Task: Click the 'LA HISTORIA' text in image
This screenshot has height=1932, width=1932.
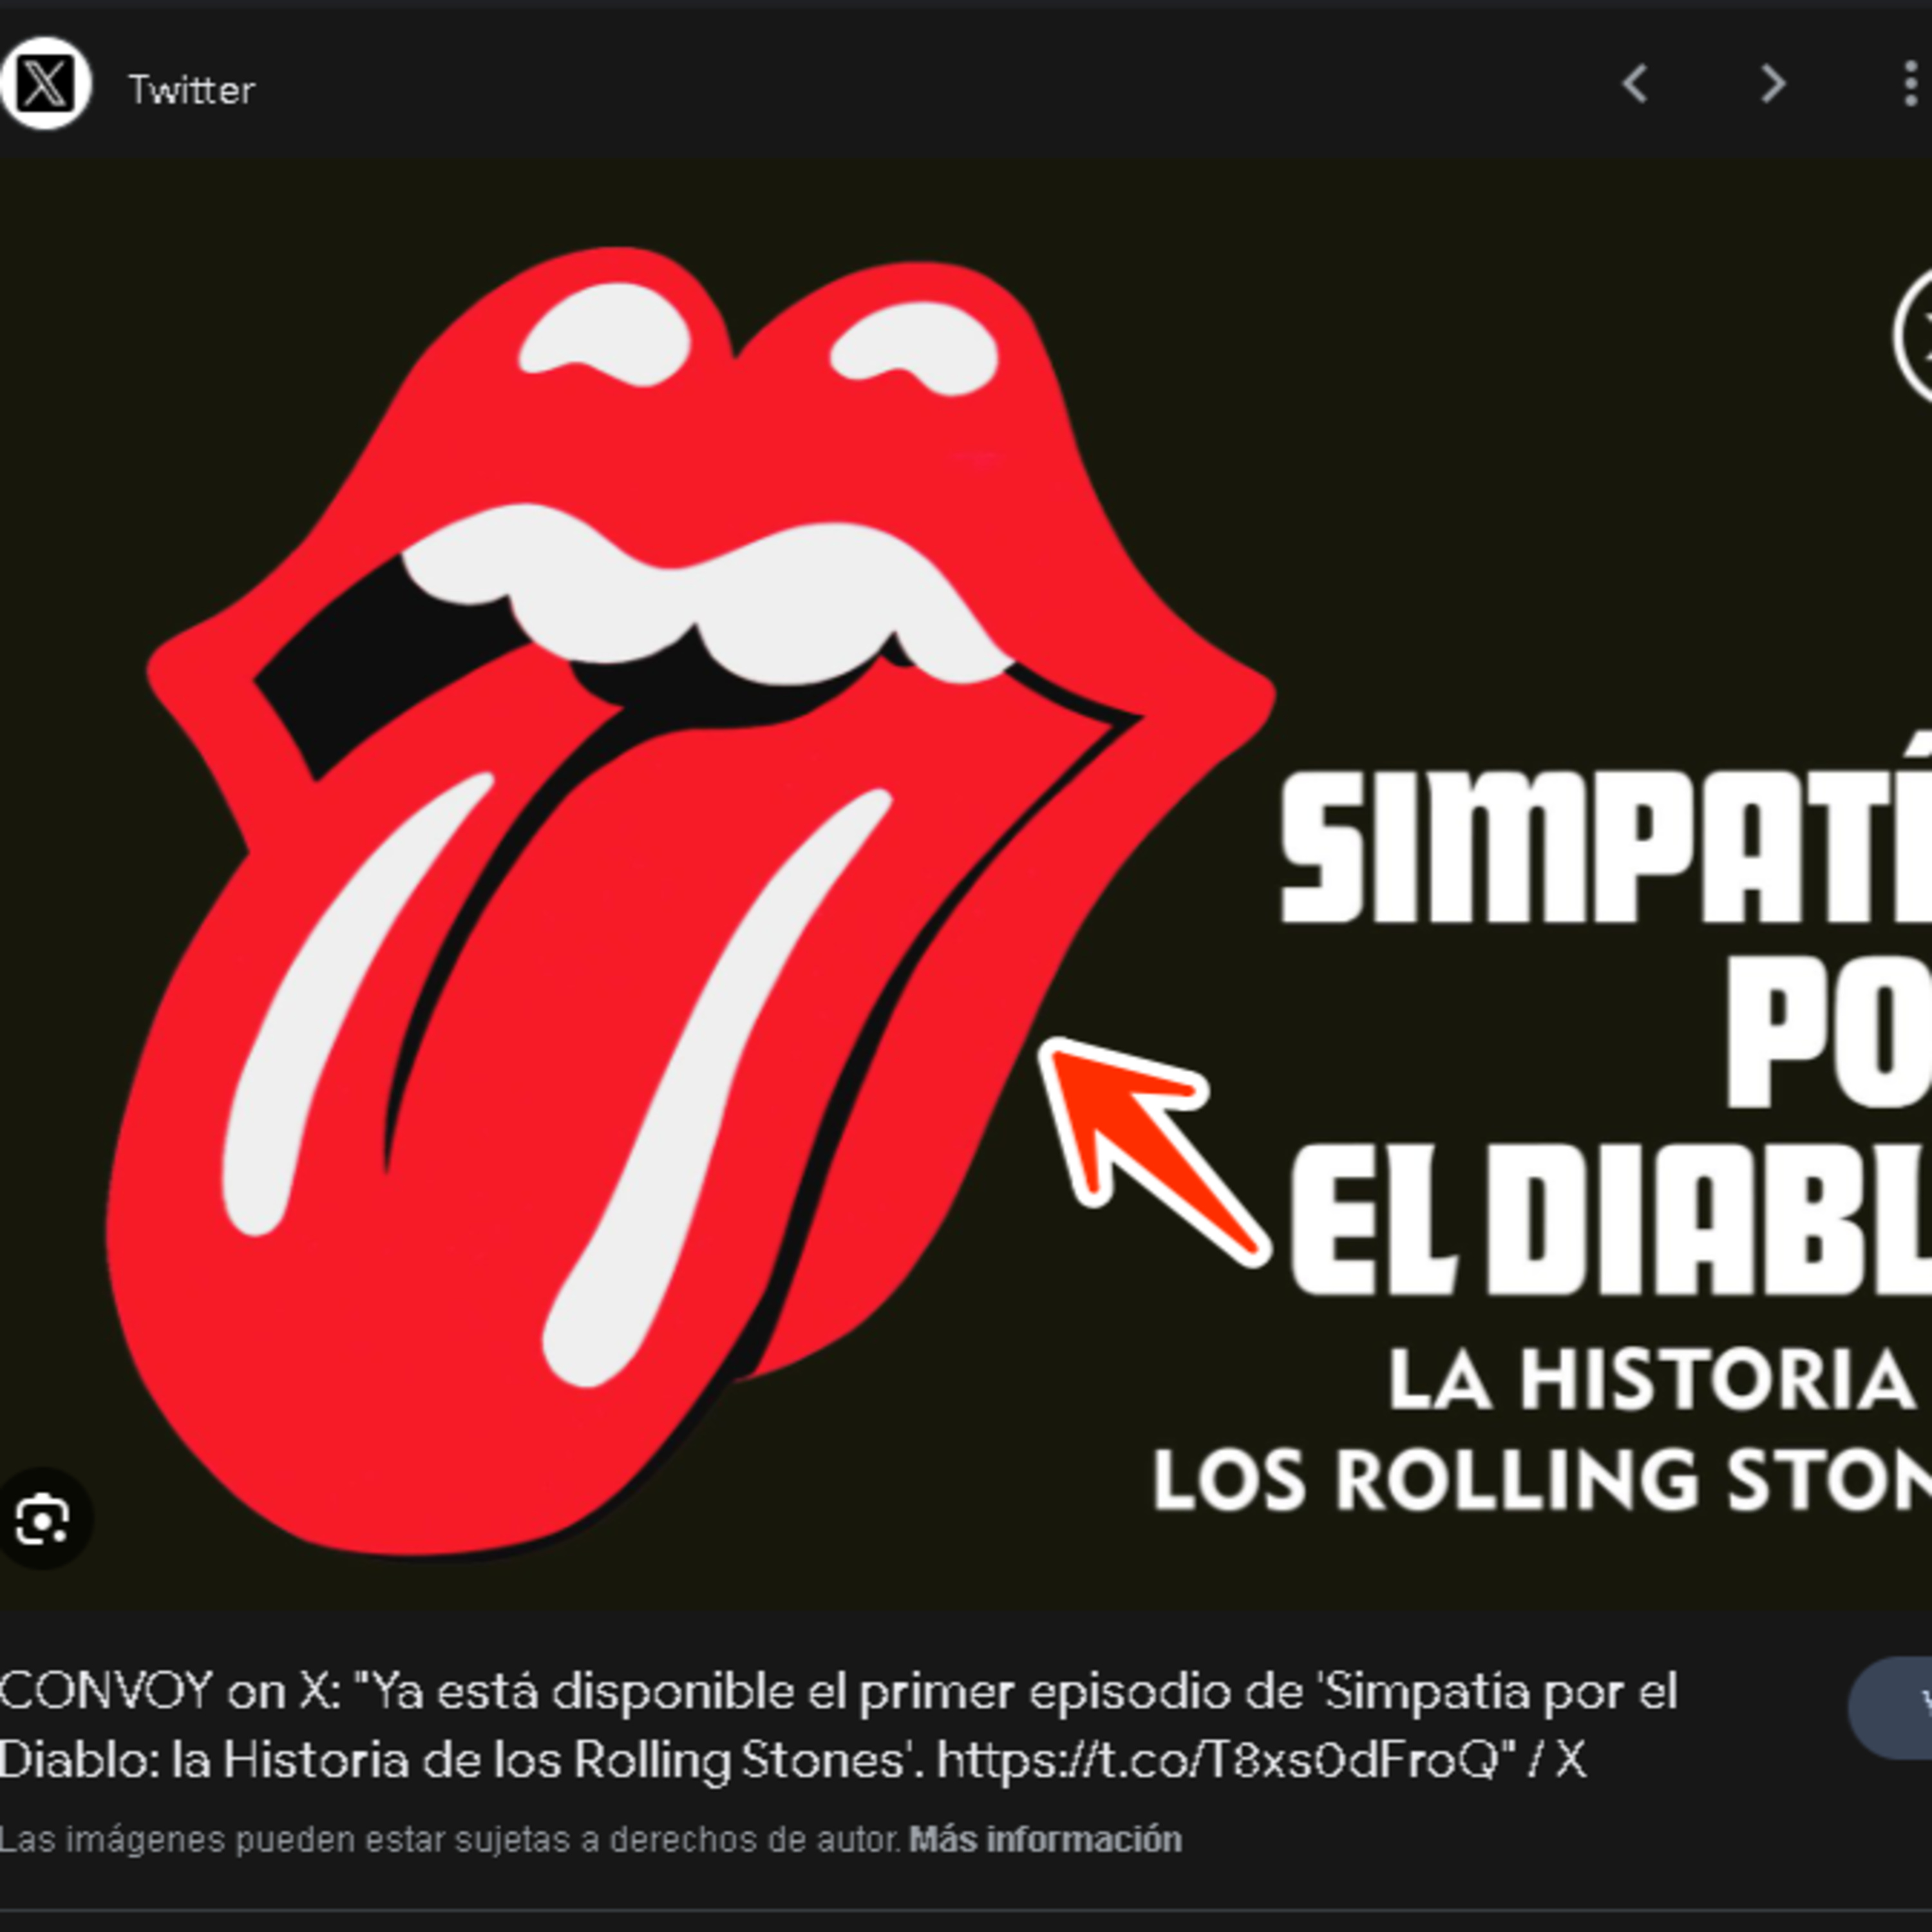Action: coord(1651,1380)
